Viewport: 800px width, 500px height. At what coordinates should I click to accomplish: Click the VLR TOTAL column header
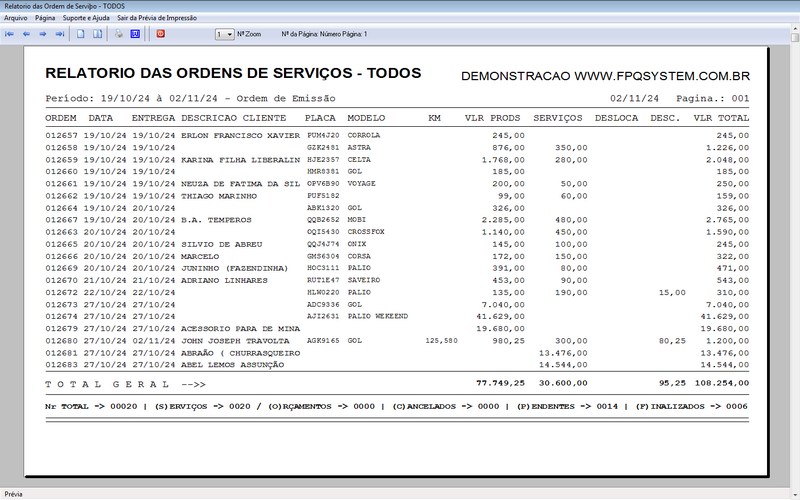coord(721,118)
